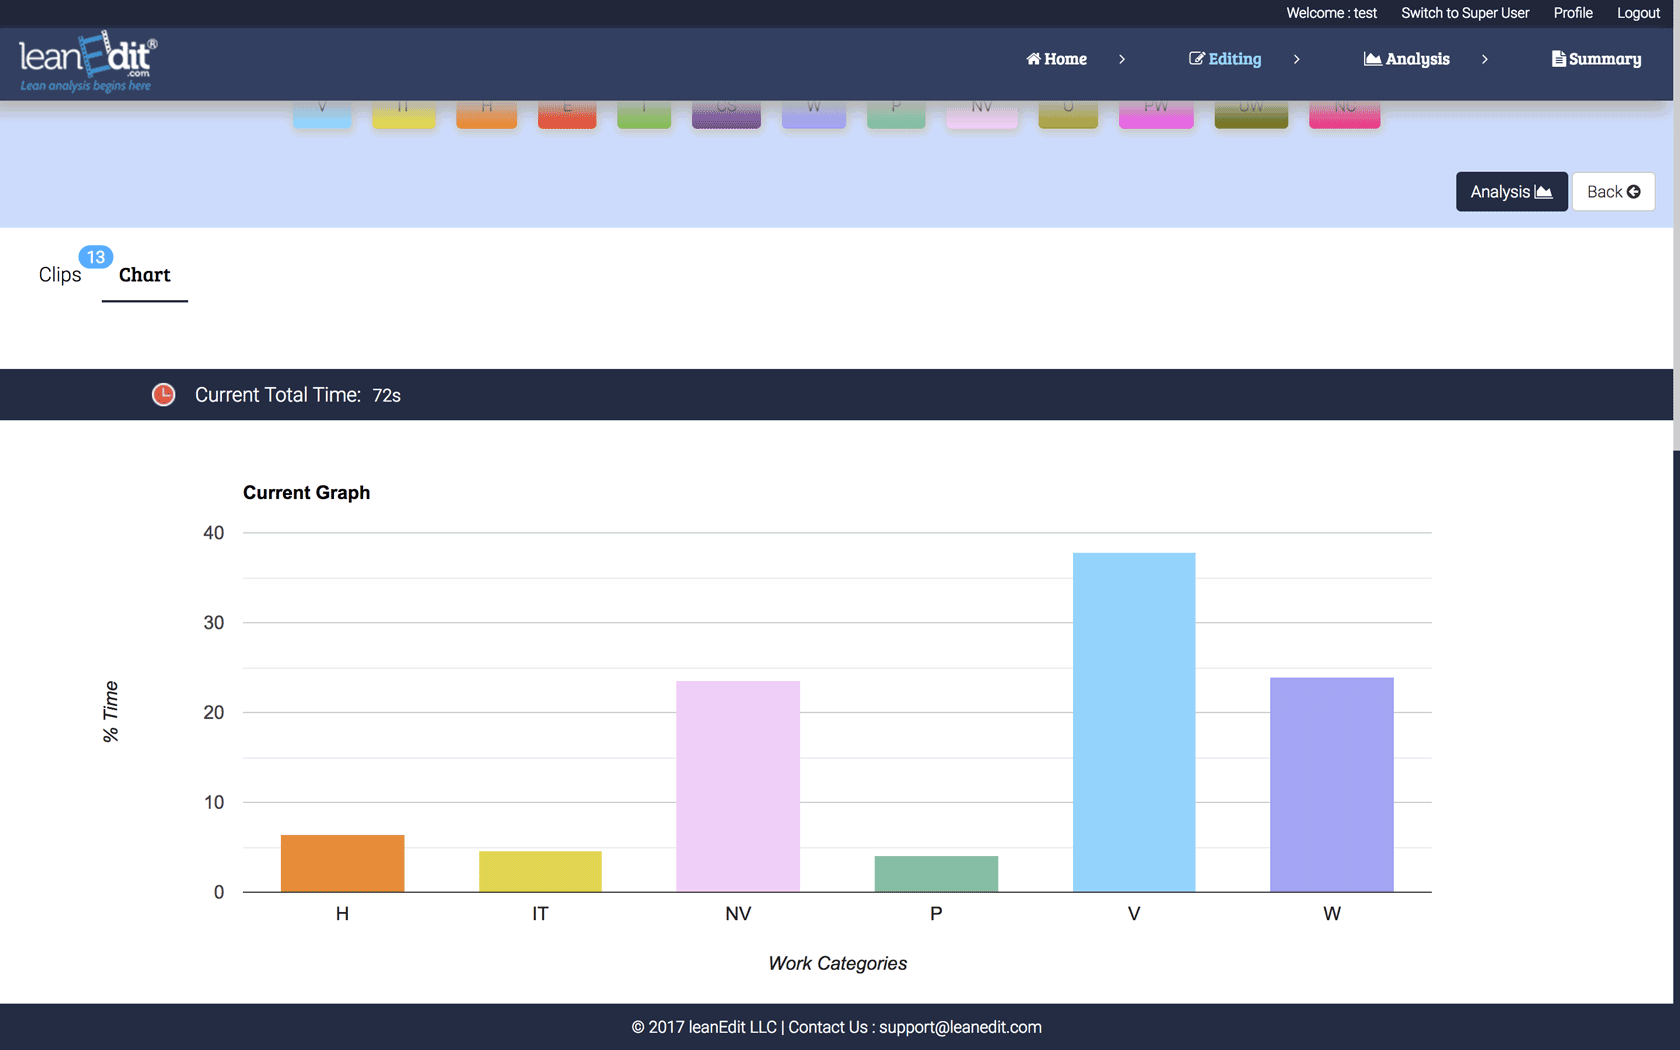Click the % Time axis label
This screenshot has height=1050, width=1680.
pos(110,712)
